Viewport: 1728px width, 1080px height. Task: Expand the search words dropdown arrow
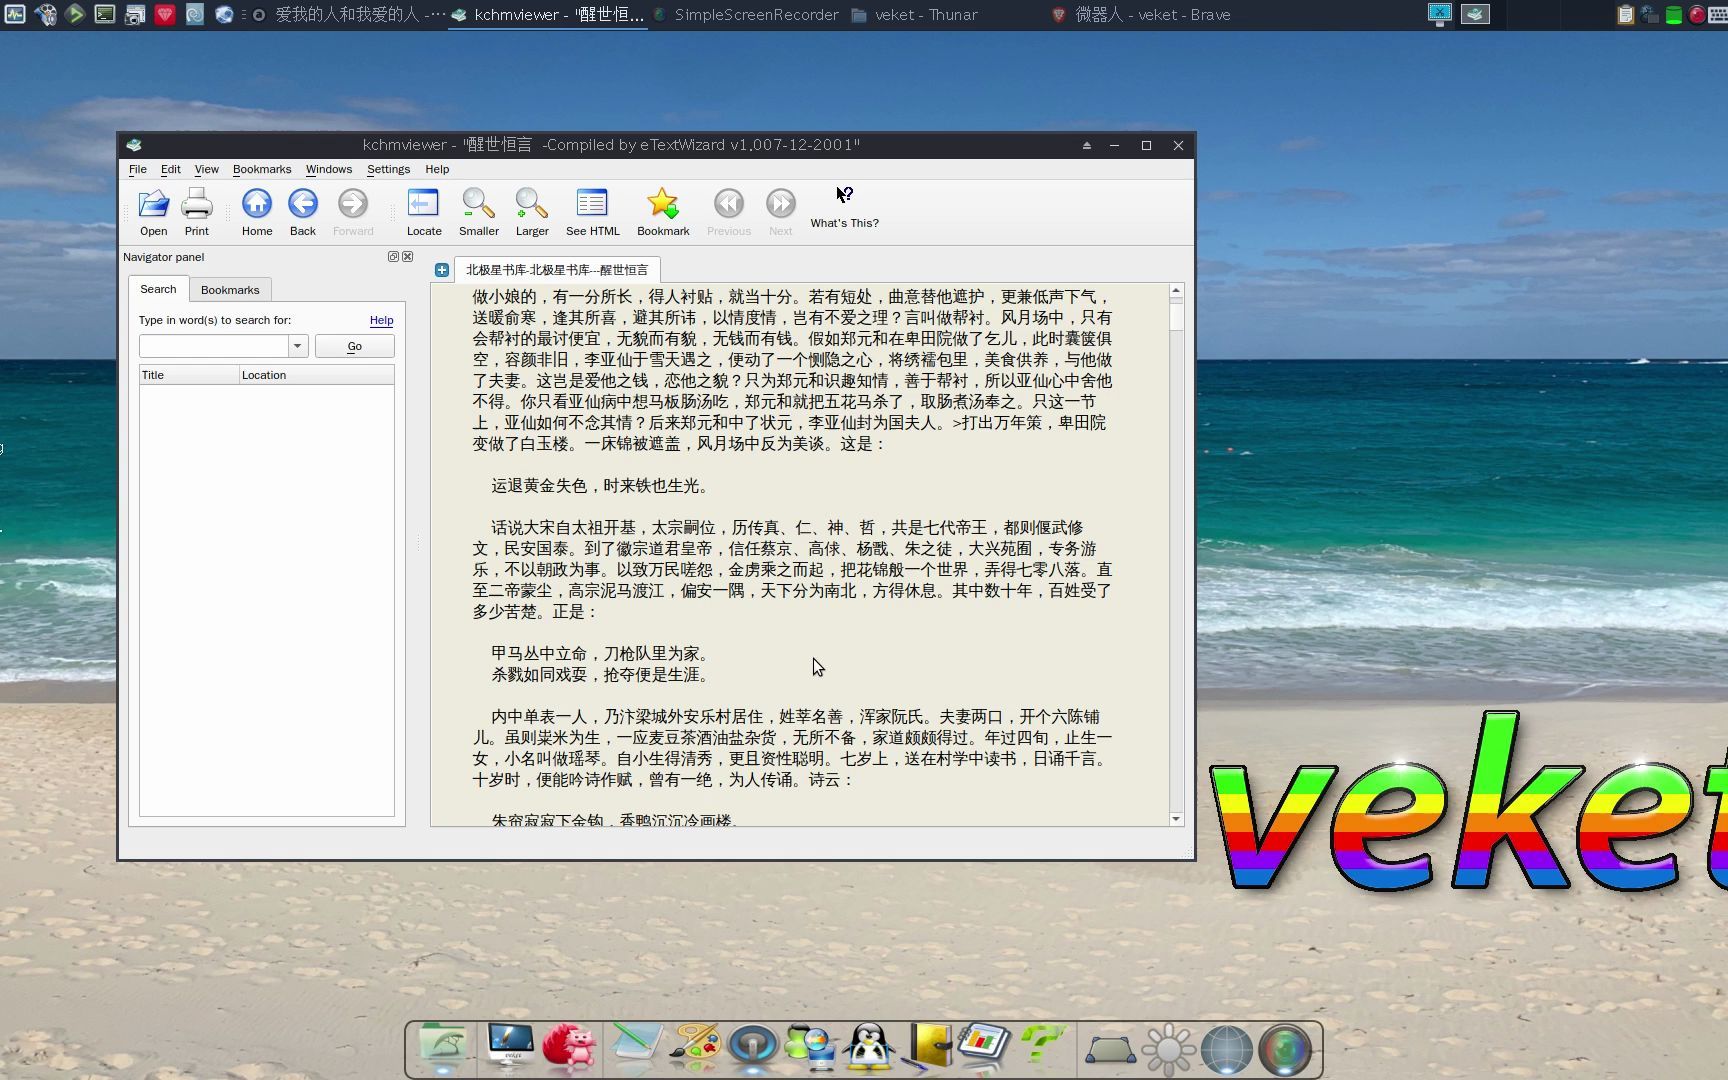point(297,346)
